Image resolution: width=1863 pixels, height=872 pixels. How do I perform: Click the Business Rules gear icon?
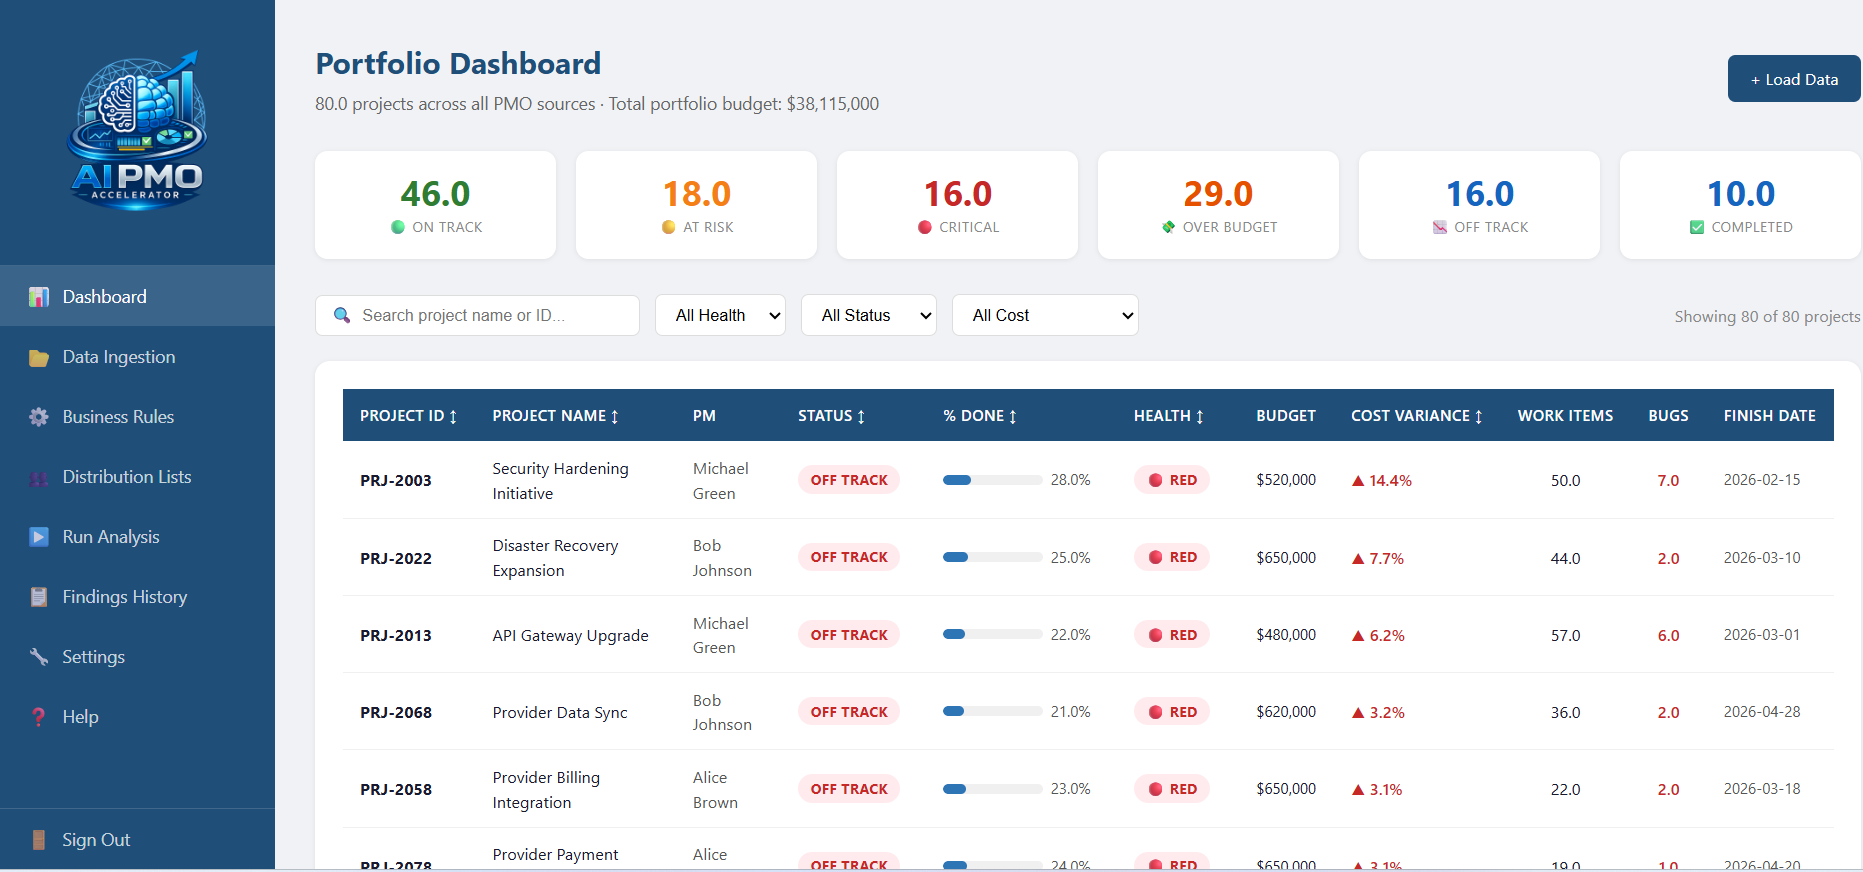[x=39, y=417]
